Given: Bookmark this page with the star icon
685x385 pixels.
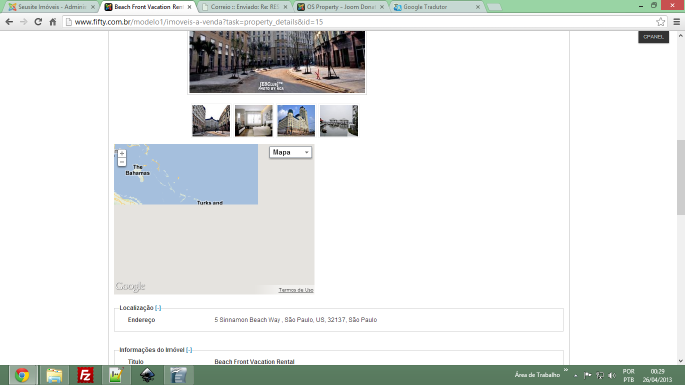Looking at the screenshot, I should coord(661,21).
